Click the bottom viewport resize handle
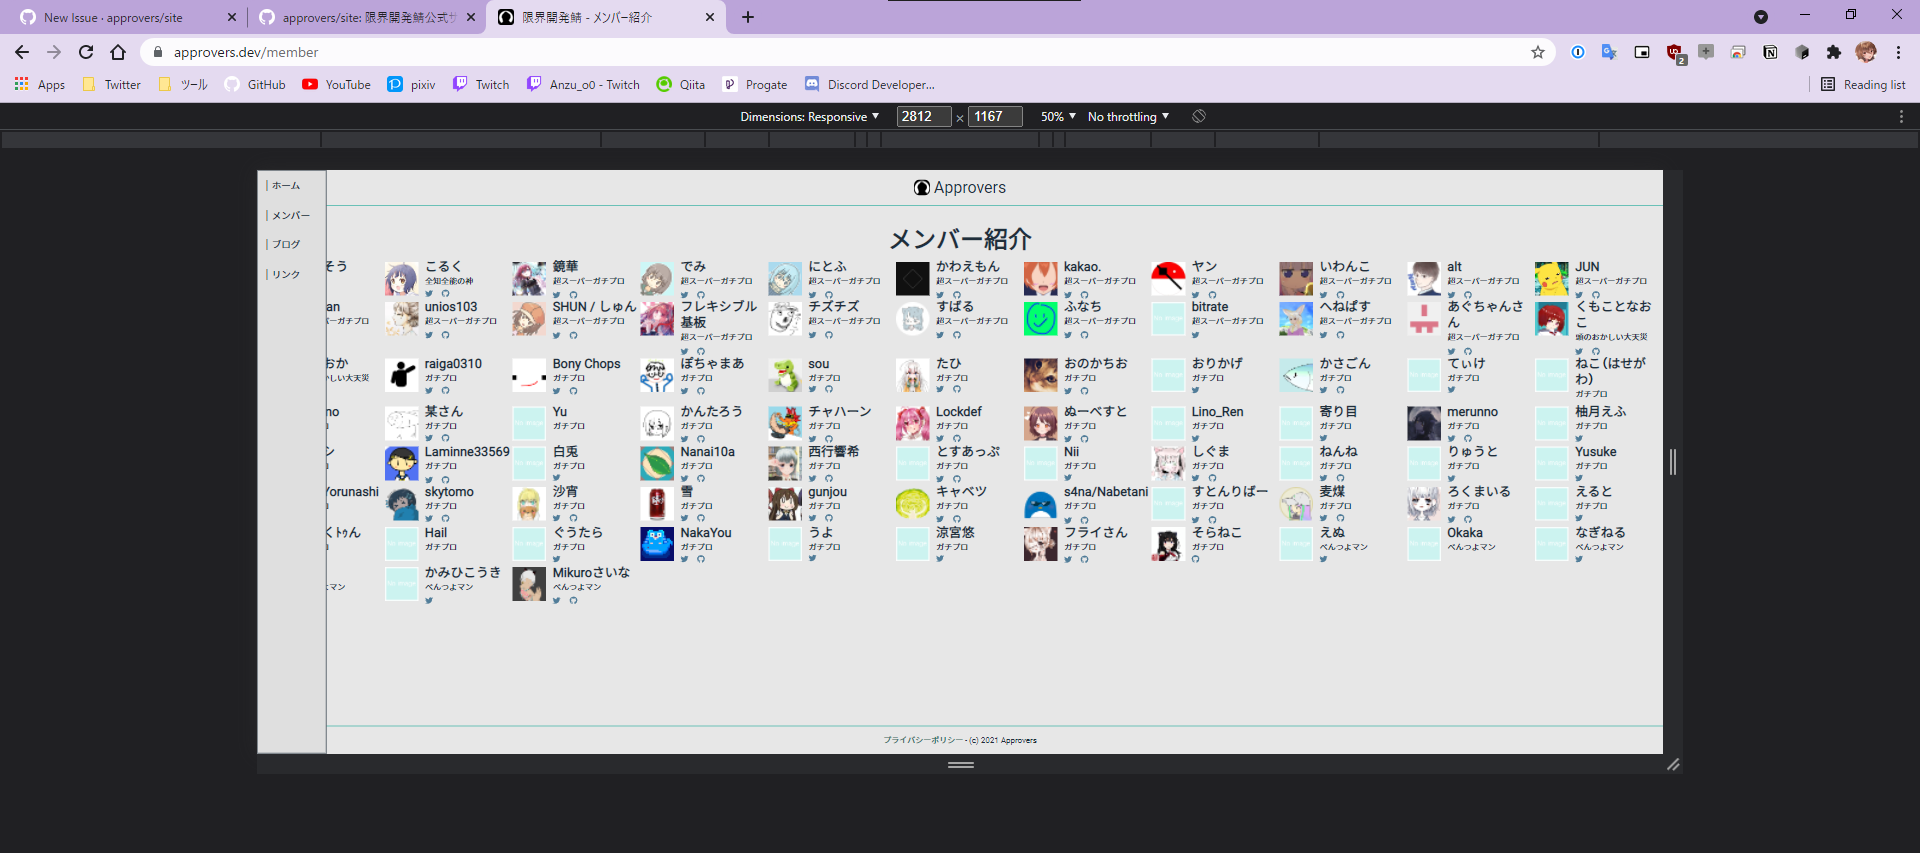The width and height of the screenshot is (1920, 853). 961,764
